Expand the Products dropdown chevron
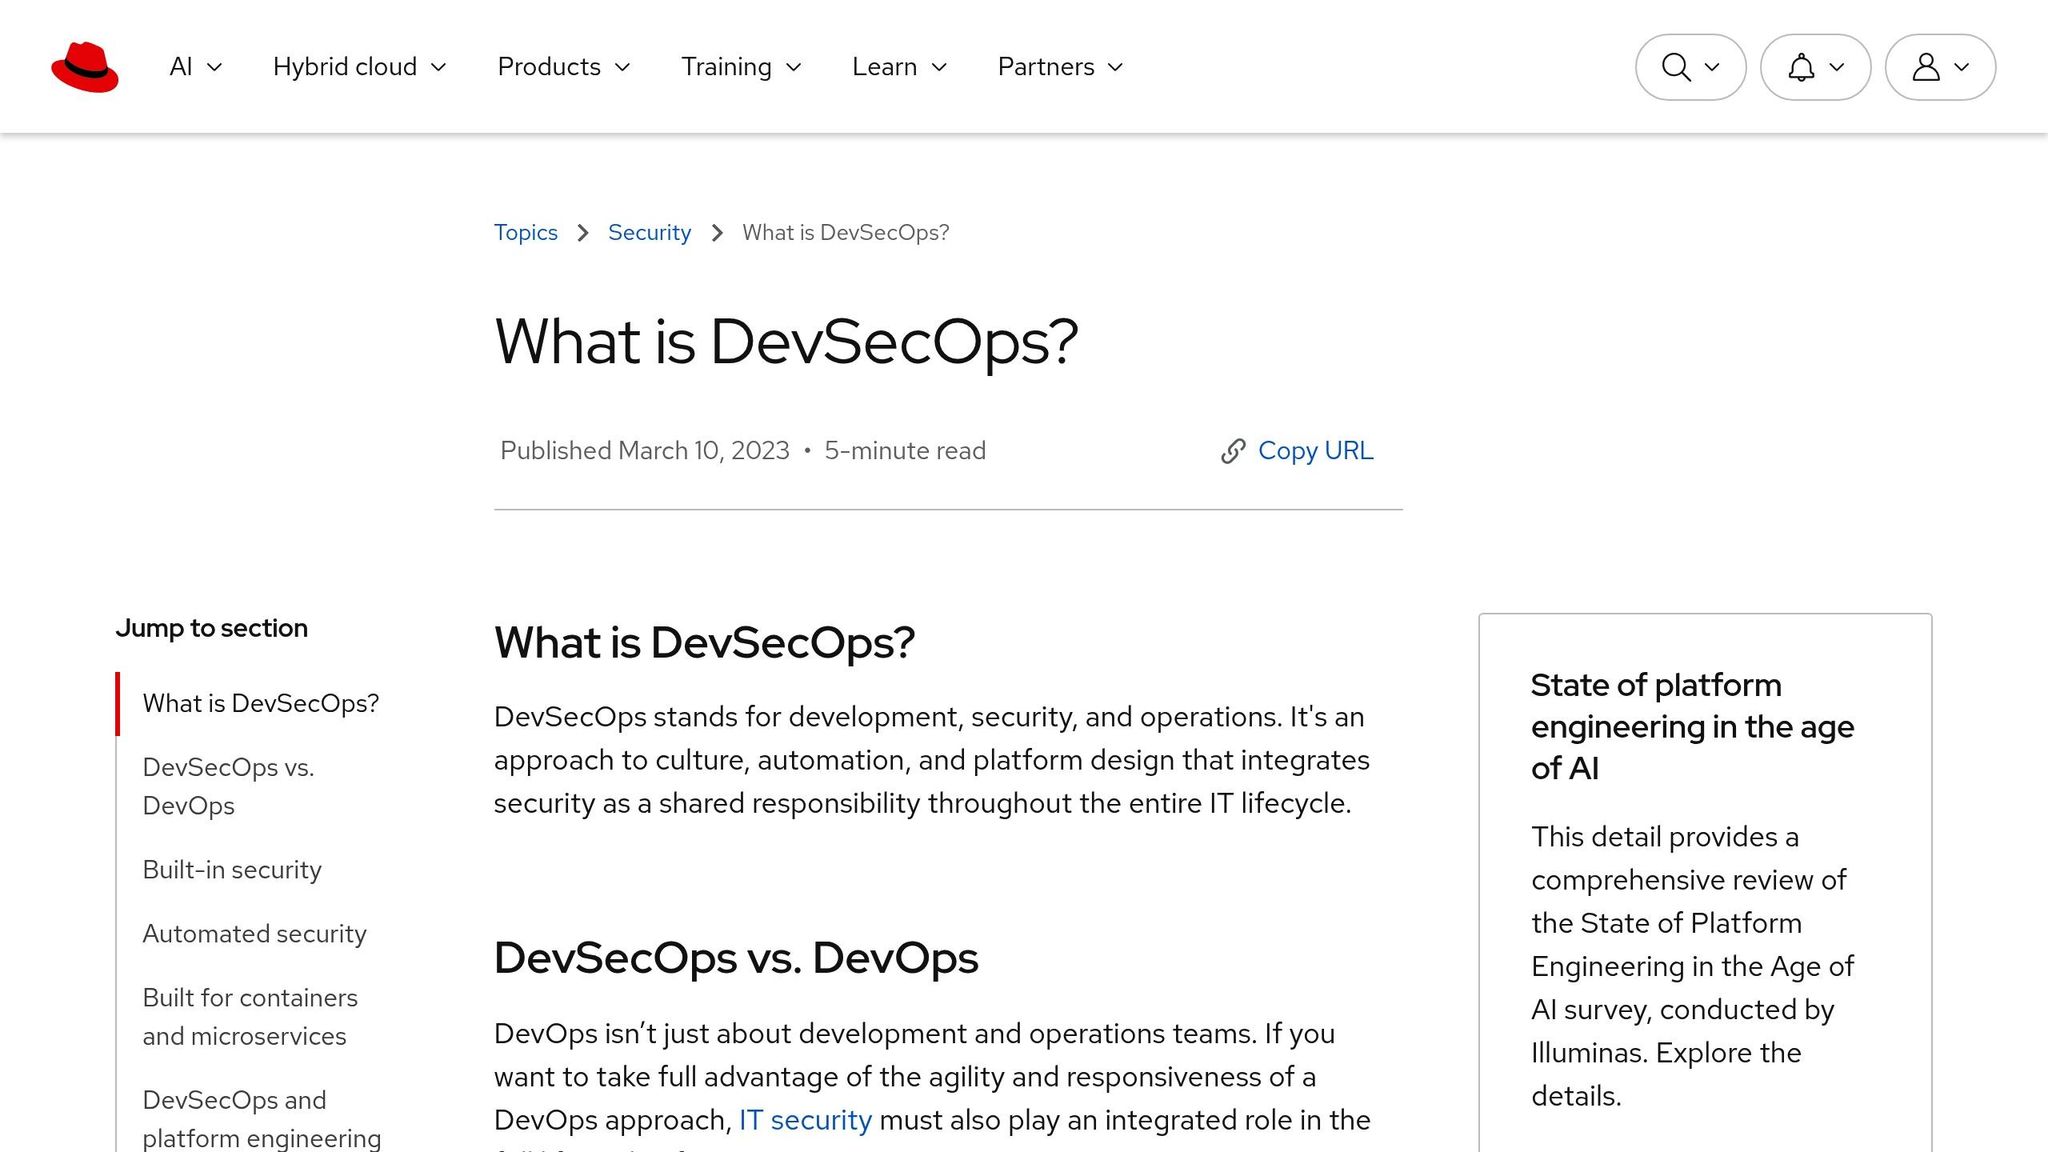The width and height of the screenshot is (2048, 1152). [622, 67]
